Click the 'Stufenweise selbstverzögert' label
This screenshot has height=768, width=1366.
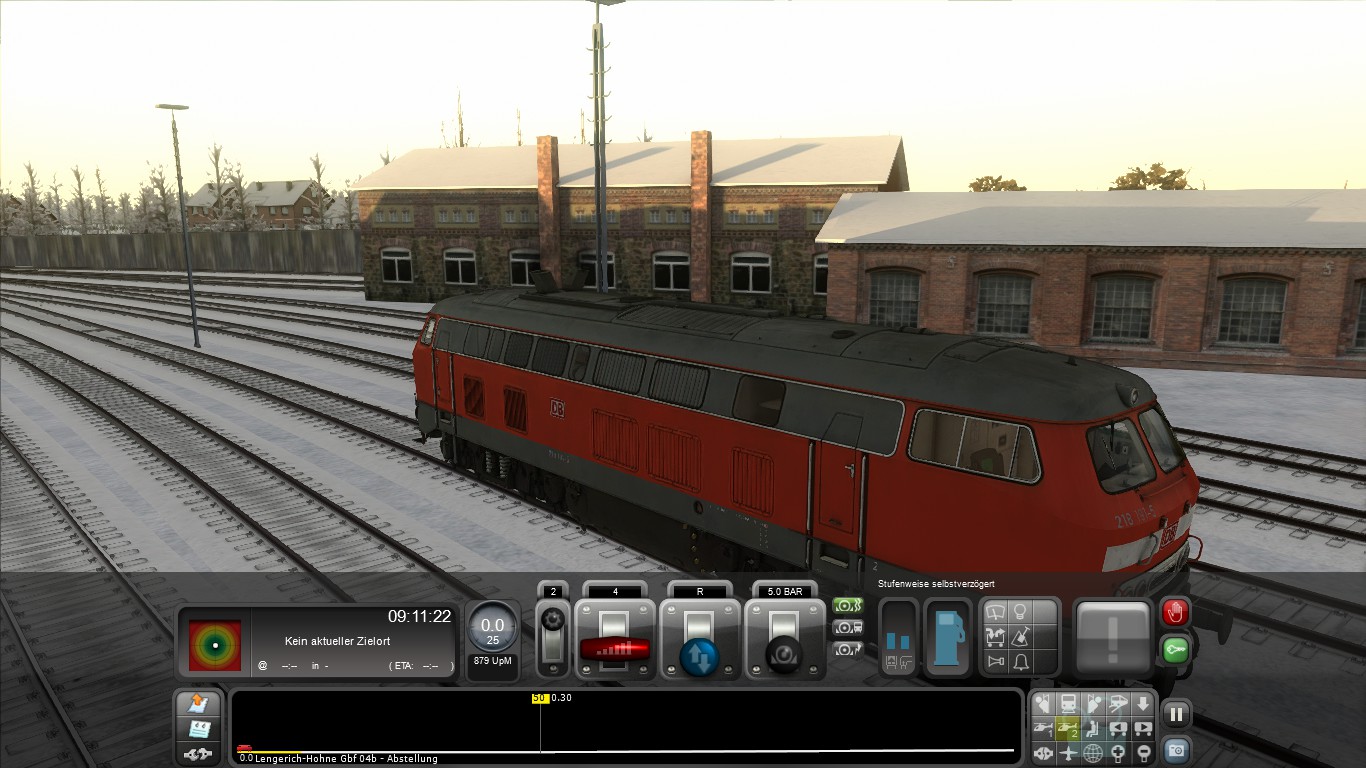click(x=936, y=584)
